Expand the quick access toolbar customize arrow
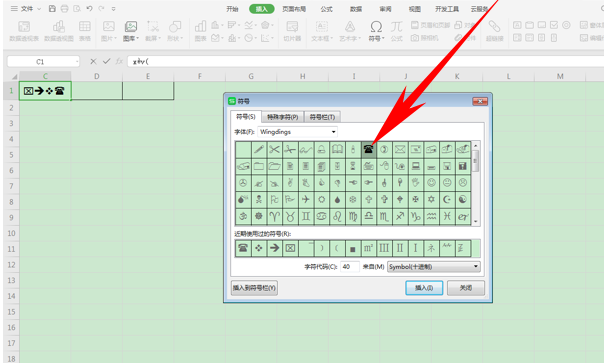604x364 pixels. (x=114, y=8)
